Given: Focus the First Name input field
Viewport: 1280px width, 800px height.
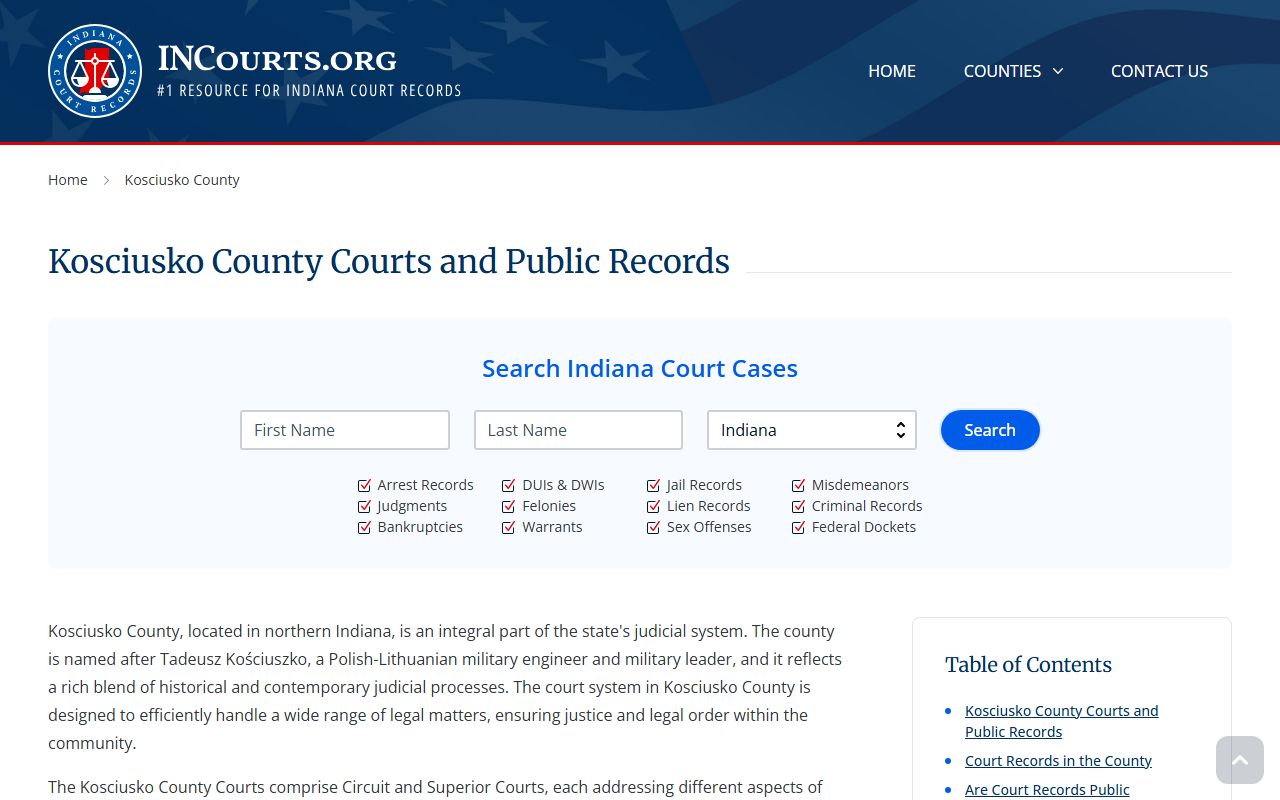Looking at the screenshot, I should point(345,430).
